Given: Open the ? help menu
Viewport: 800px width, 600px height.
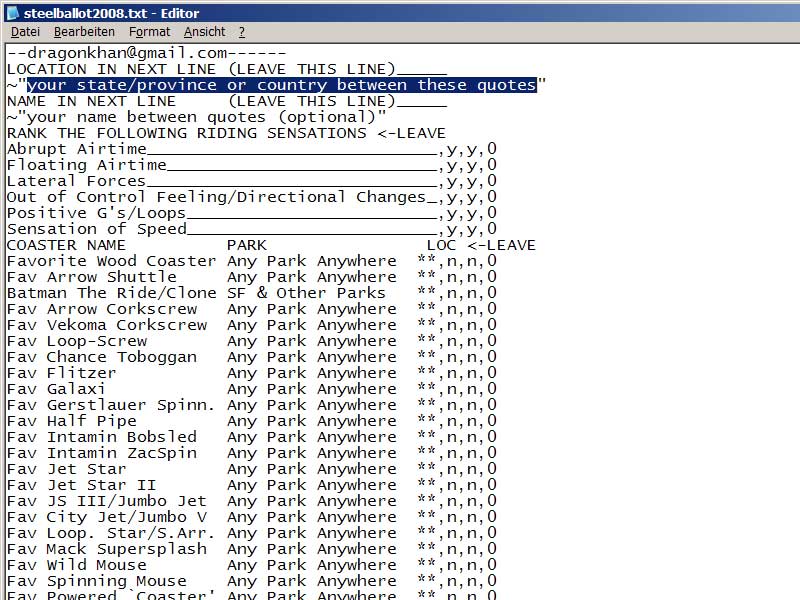Looking at the screenshot, I should pos(241,32).
